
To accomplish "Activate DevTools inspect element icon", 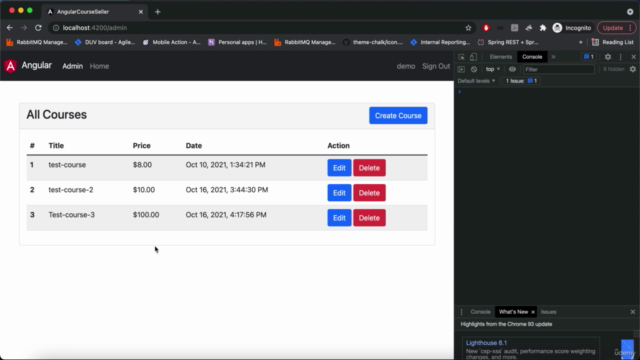I will tap(461, 57).
